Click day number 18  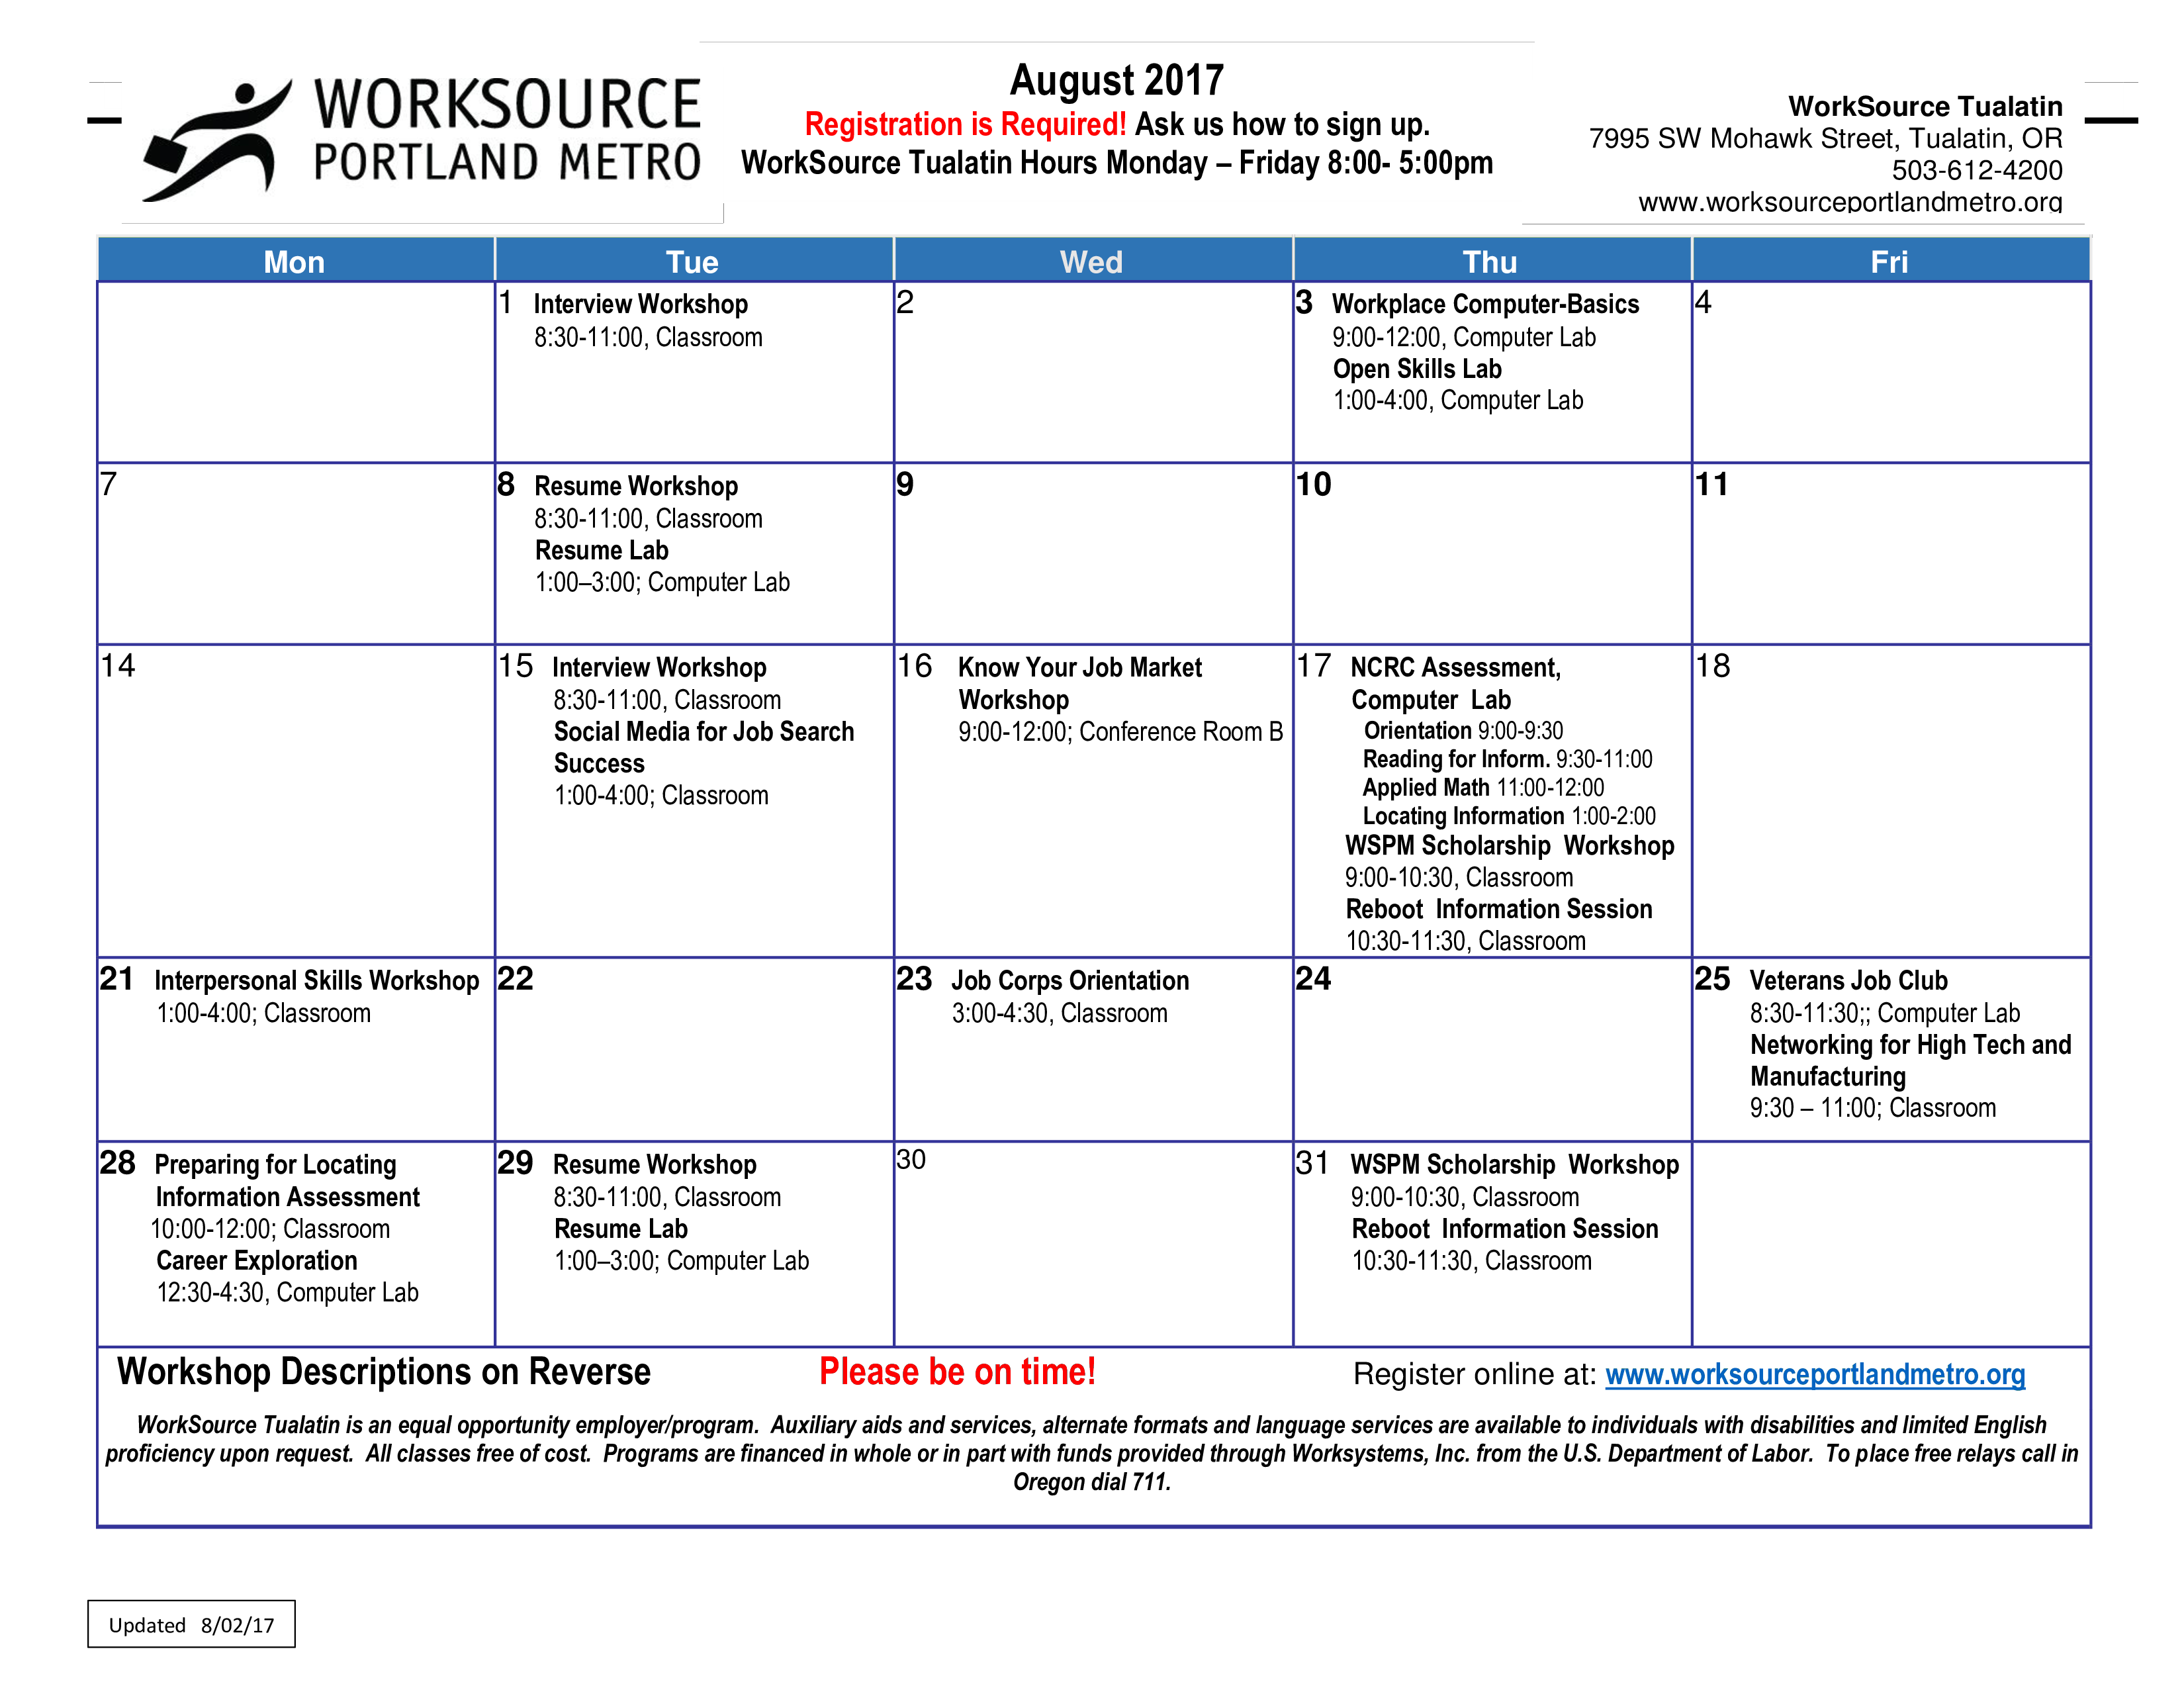point(1712,666)
